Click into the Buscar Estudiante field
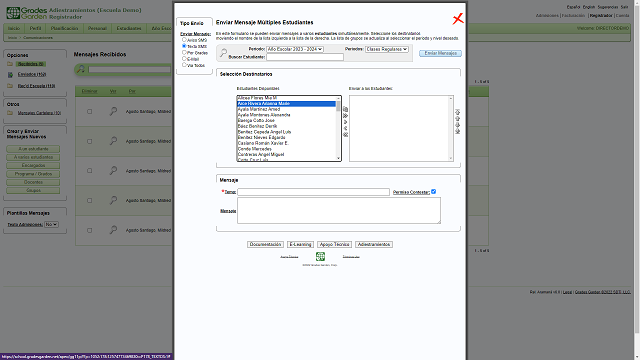 (305, 57)
